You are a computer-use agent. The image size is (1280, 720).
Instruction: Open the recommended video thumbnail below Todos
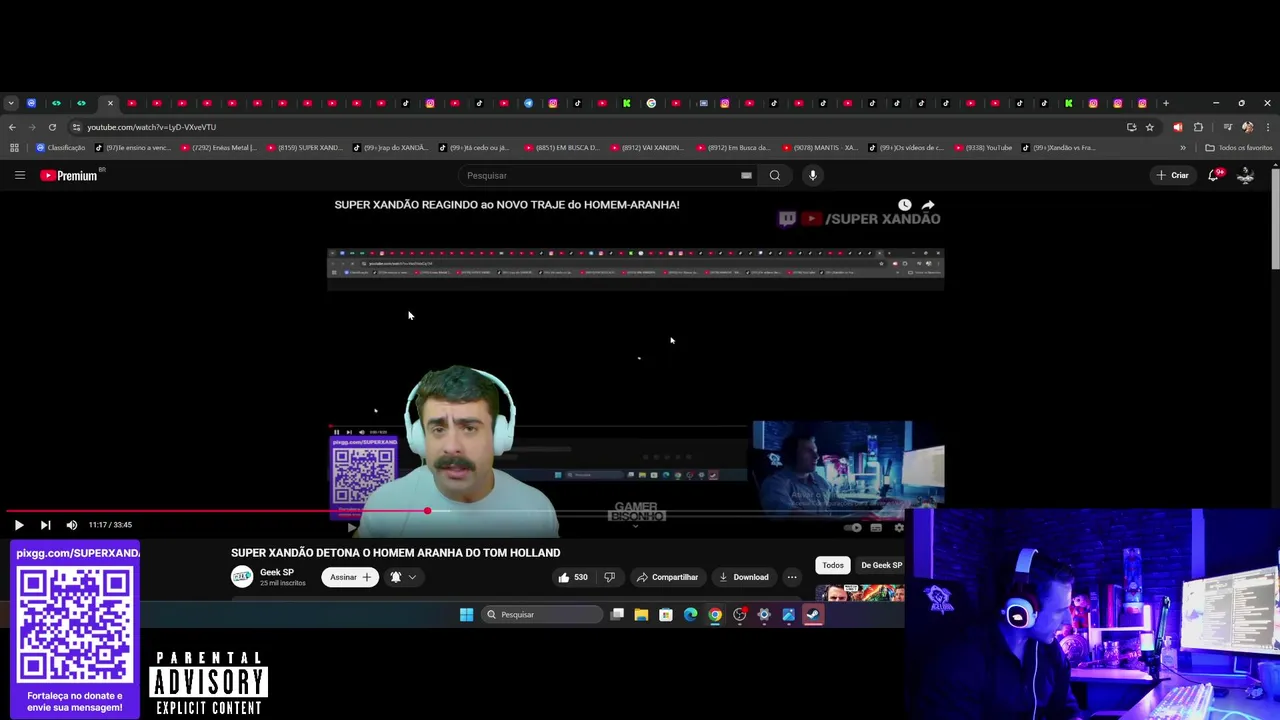[x=860, y=593]
